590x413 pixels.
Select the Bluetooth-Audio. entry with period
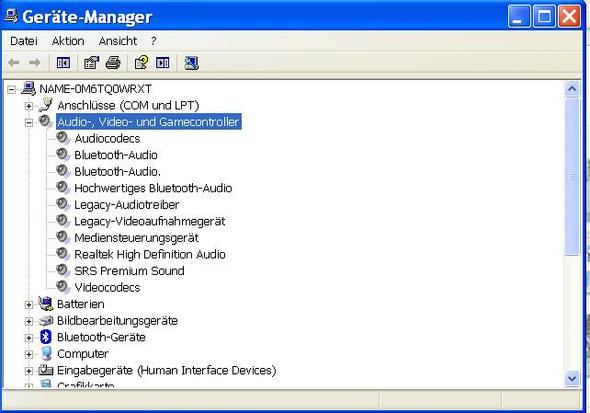point(117,172)
